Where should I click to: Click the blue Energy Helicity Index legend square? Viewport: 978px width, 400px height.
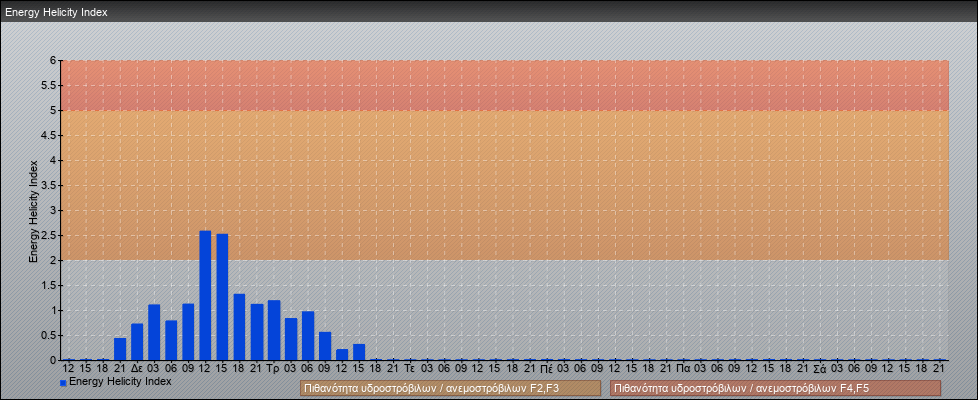(x=63, y=382)
